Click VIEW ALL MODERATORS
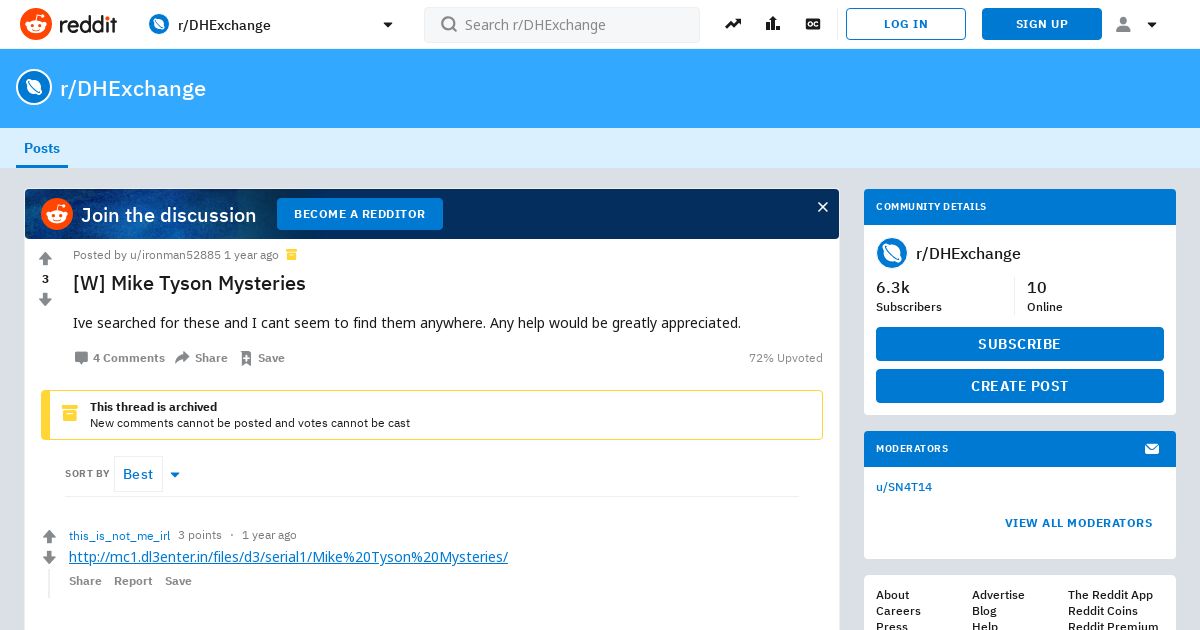 coord(1079,523)
